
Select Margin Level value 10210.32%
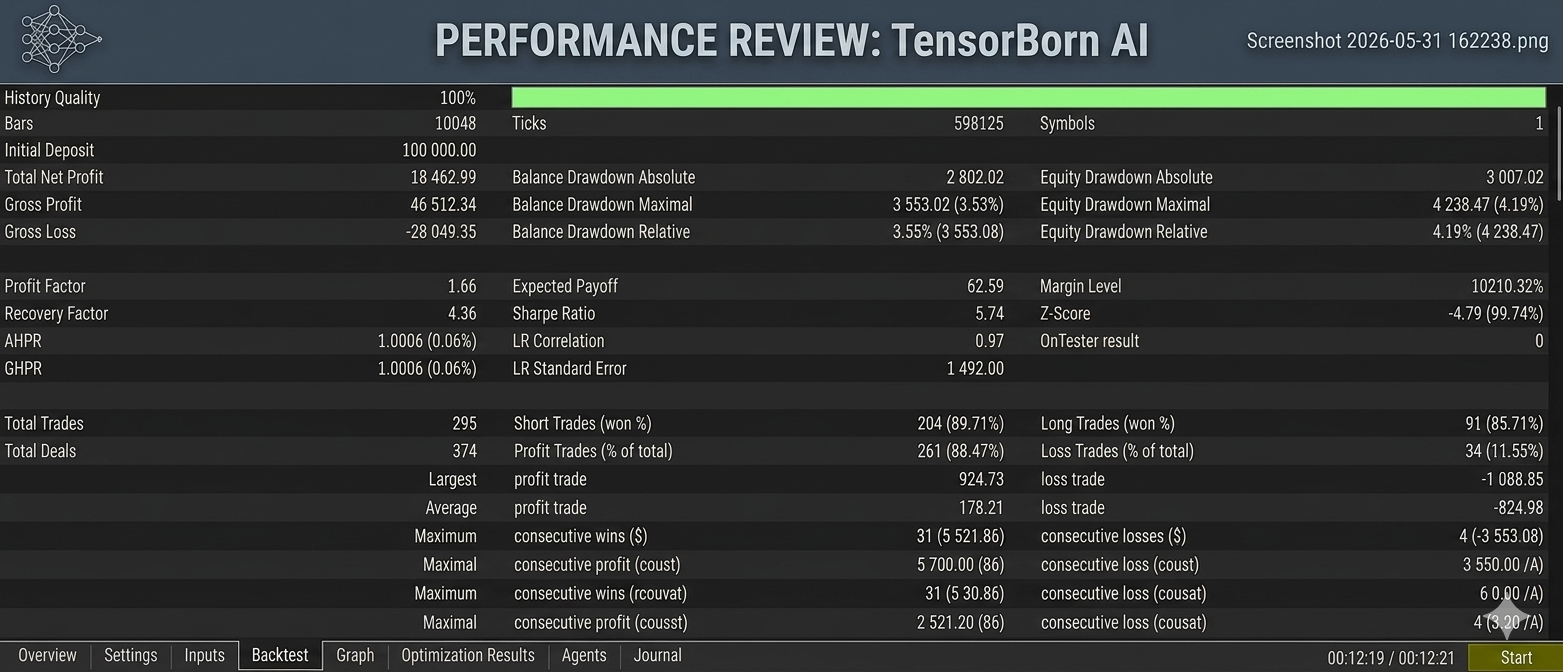pos(1508,286)
